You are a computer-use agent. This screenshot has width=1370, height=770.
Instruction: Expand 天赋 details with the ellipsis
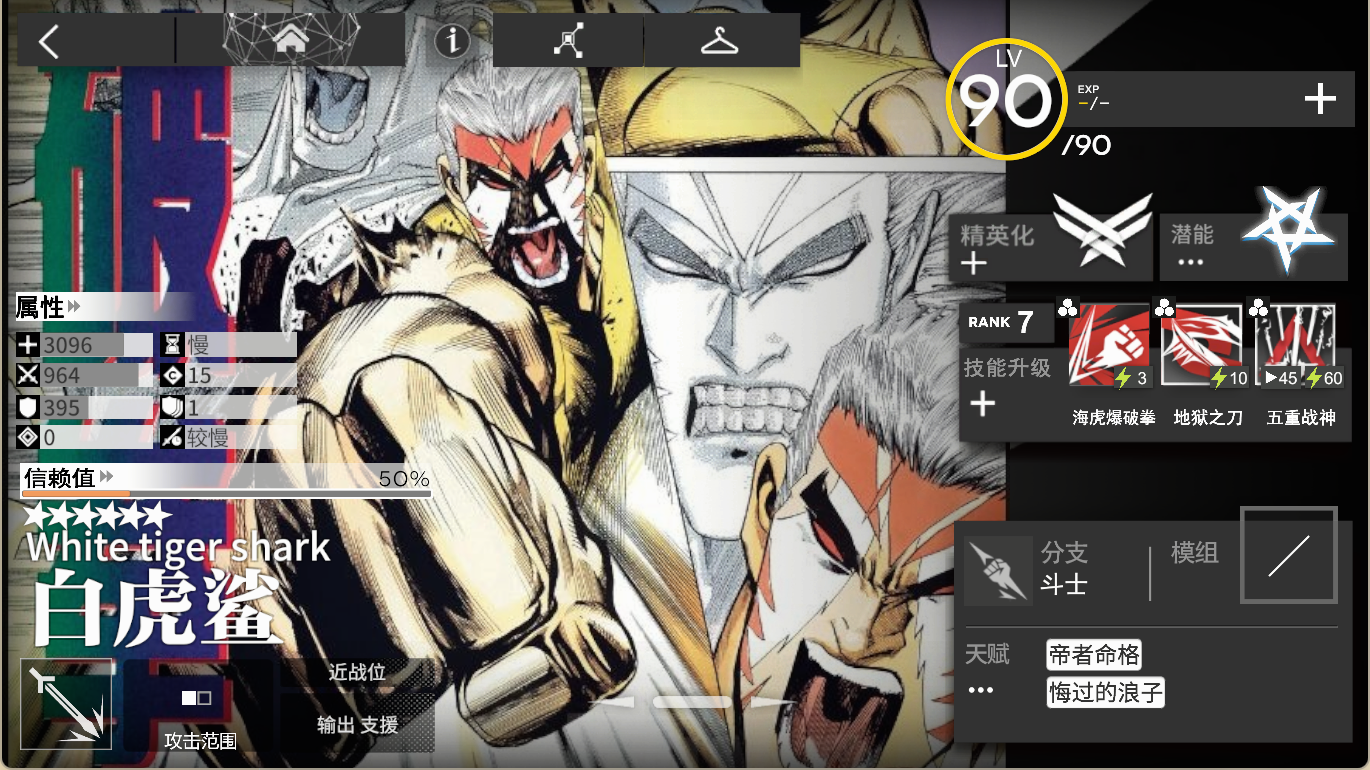(981, 690)
